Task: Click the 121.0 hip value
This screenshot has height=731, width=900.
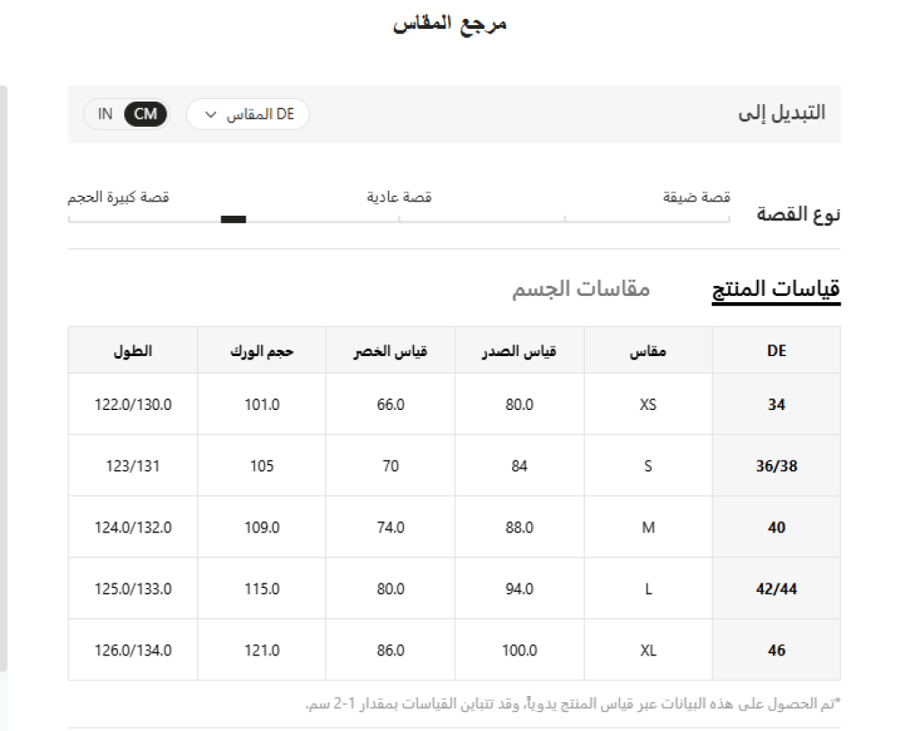Action: coord(262,650)
